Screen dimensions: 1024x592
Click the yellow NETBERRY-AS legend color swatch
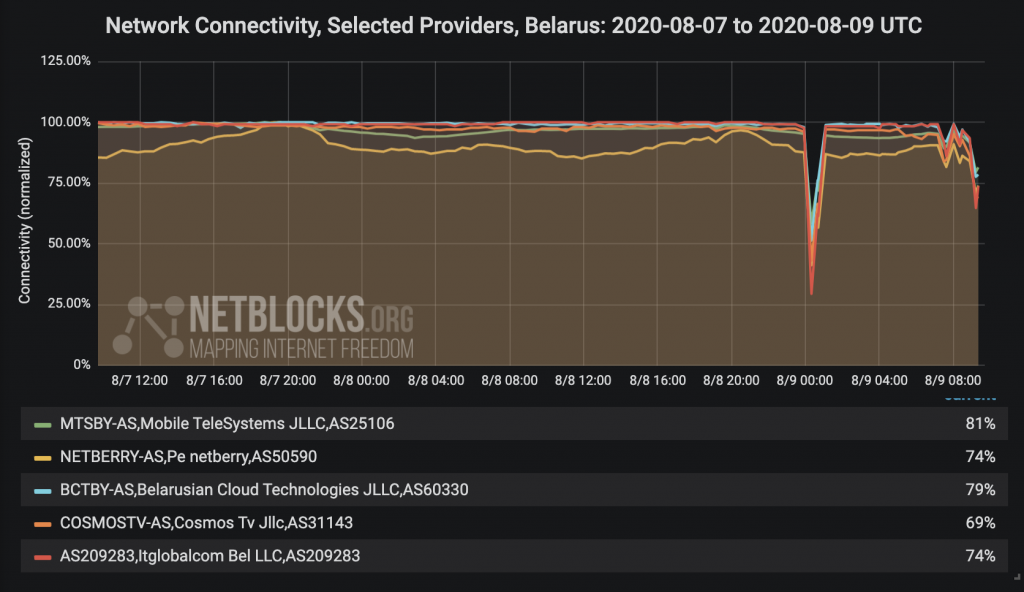(42, 458)
